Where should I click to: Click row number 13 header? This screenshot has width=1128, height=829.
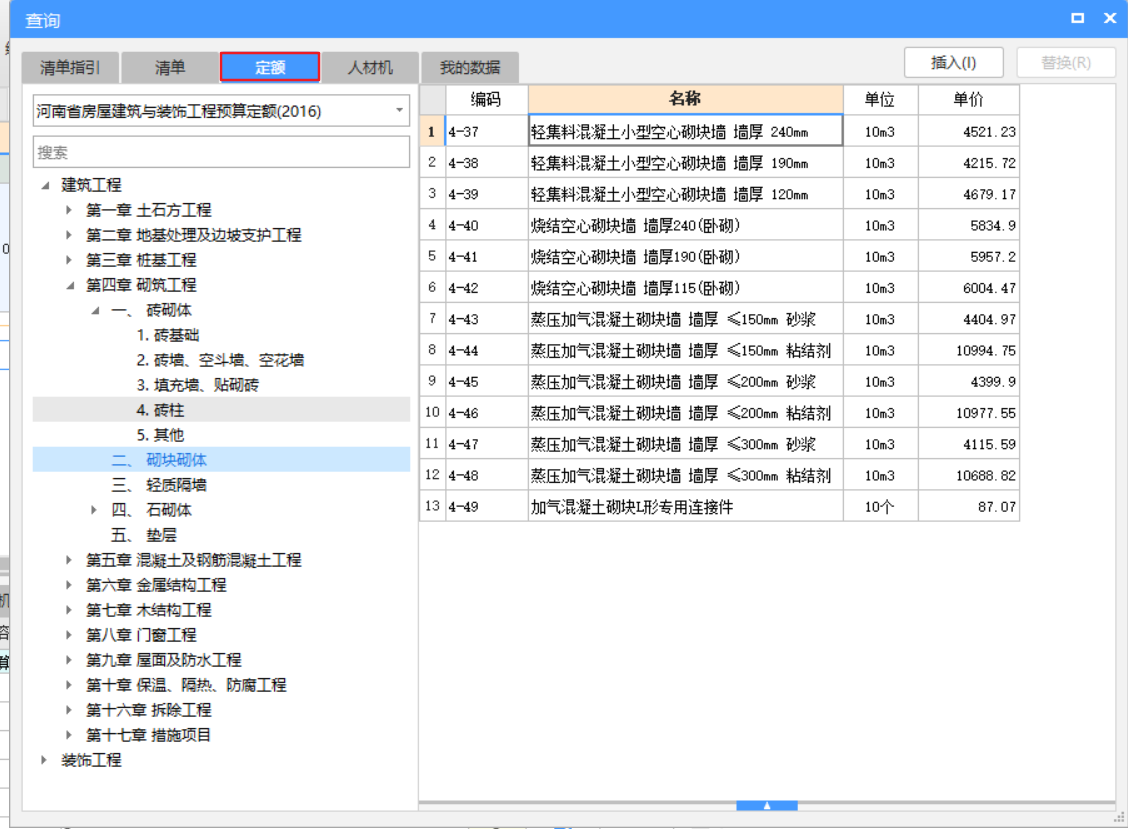(432, 507)
